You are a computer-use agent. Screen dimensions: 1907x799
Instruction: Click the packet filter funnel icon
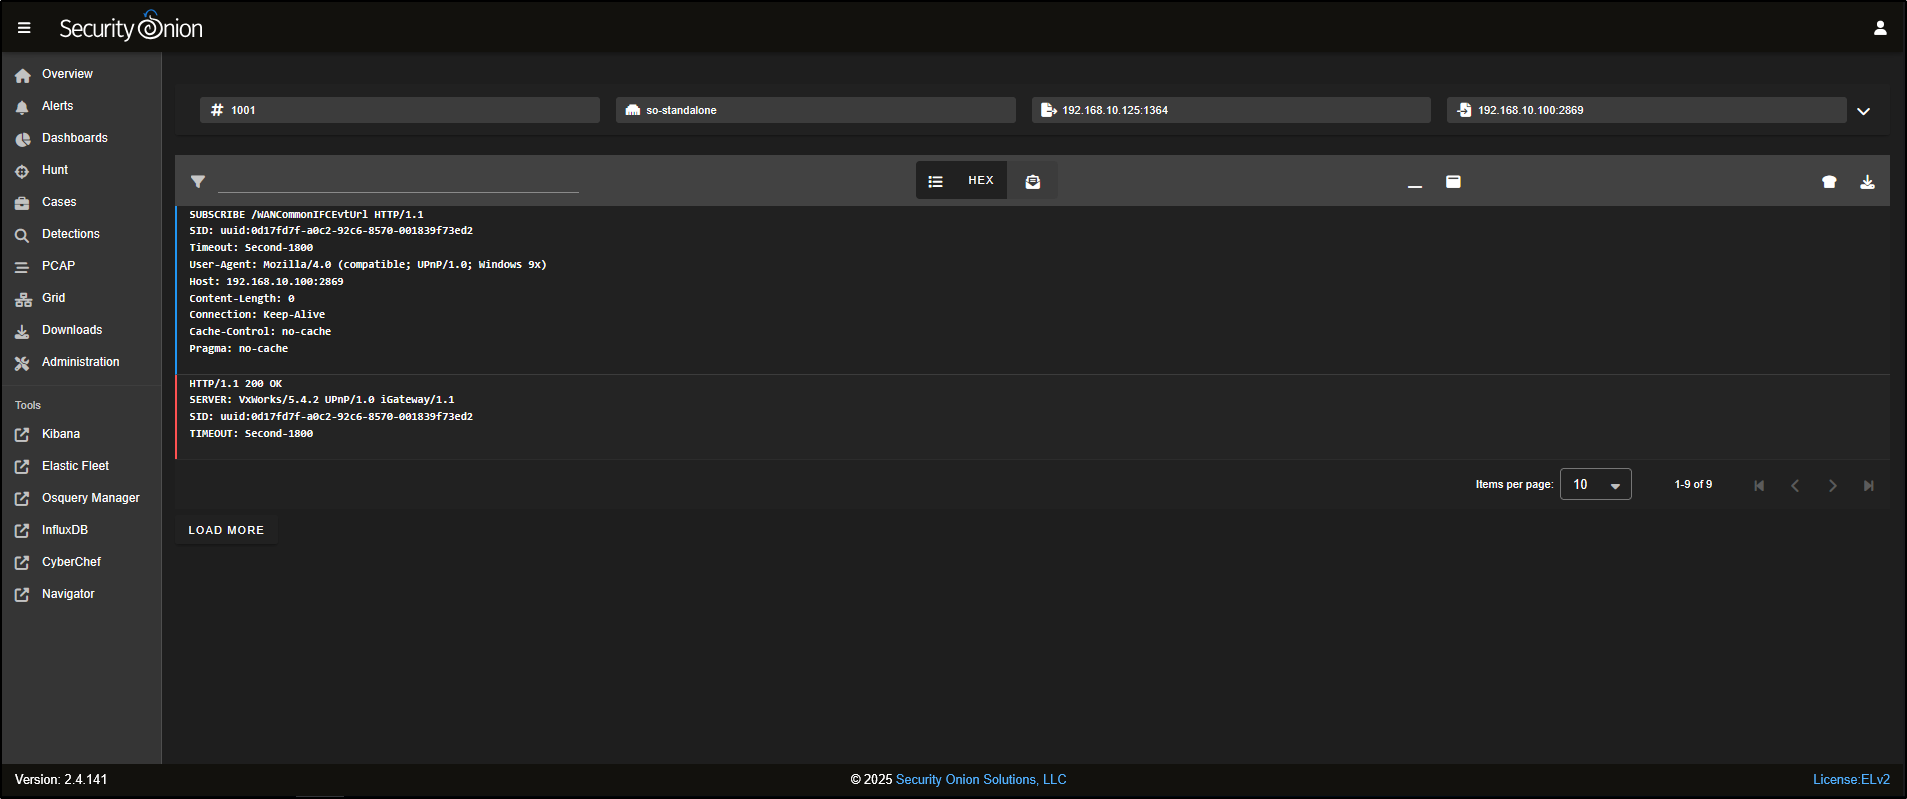pyautogui.click(x=198, y=182)
